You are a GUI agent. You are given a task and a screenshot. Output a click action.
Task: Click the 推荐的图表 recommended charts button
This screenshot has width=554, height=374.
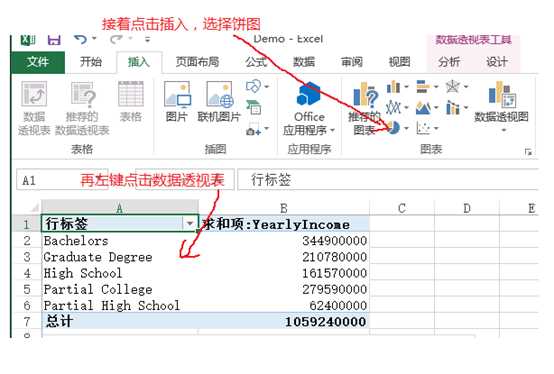365,108
